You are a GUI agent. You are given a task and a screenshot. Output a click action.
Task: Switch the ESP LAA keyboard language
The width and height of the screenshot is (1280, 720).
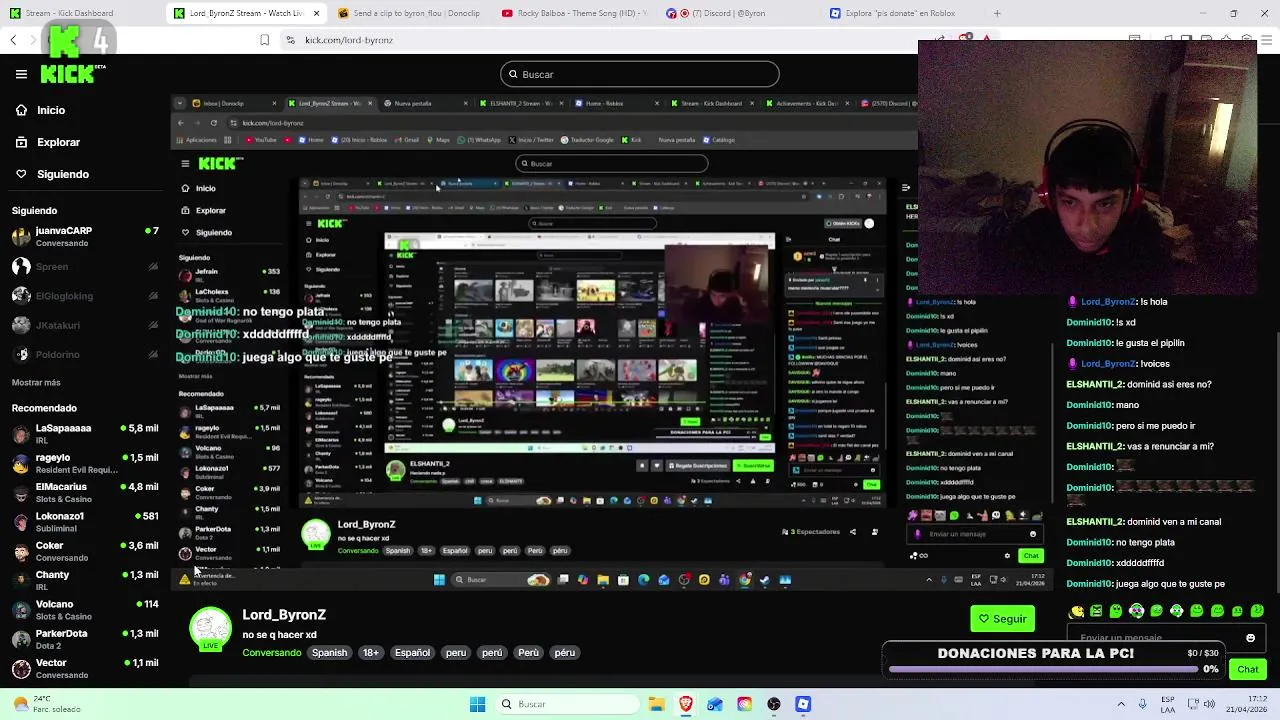[1169, 704]
